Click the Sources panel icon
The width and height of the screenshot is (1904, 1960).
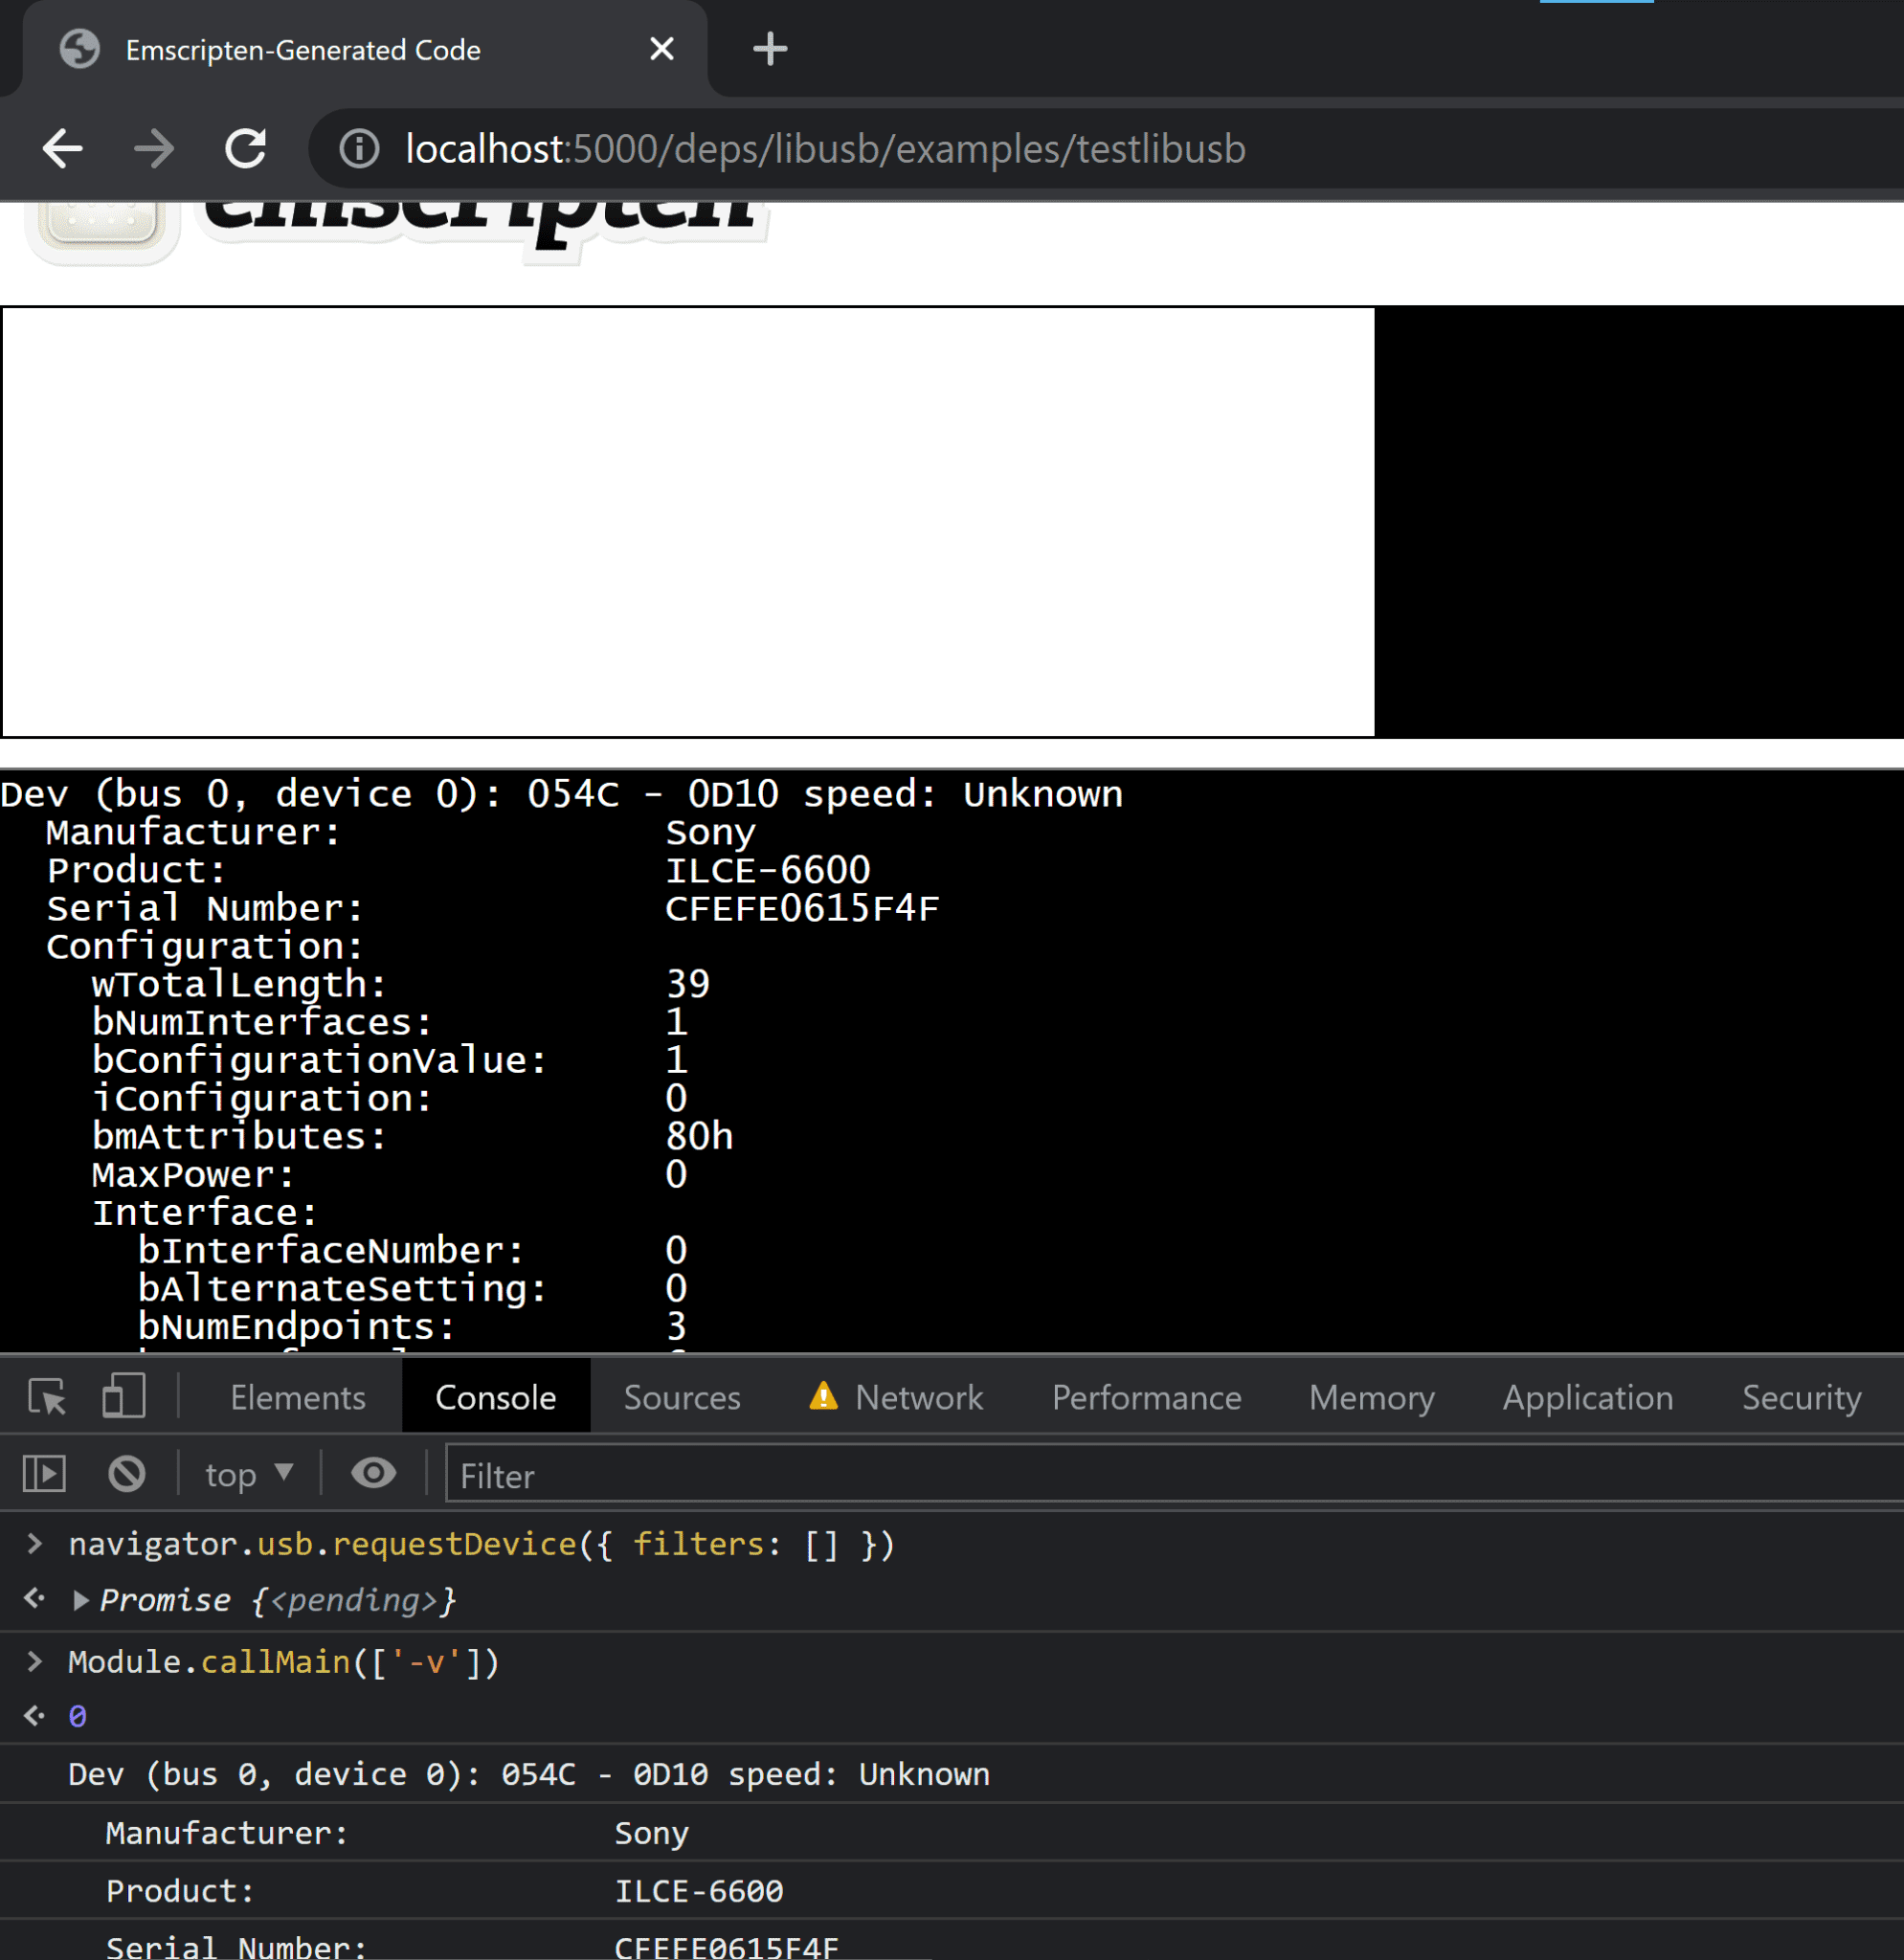pos(684,1394)
